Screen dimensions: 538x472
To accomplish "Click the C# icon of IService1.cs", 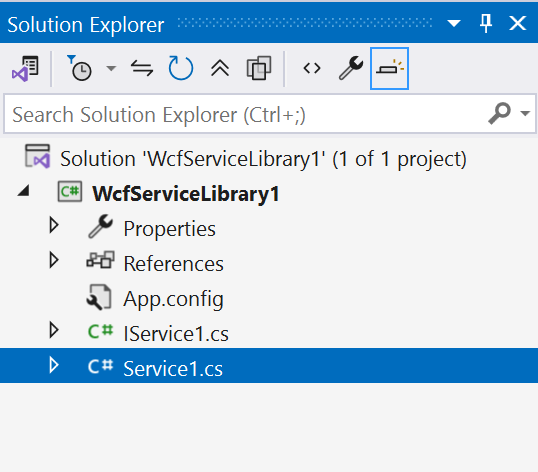I will tap(100, 331).
